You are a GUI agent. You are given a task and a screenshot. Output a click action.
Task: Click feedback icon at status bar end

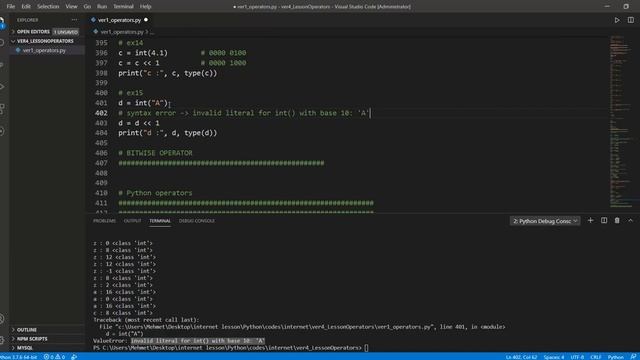click(x=633, y=357)
